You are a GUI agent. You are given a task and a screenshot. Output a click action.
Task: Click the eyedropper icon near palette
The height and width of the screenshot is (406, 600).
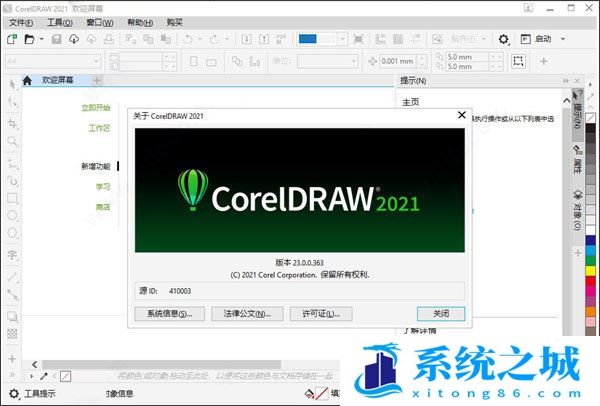click(x=44, y=377)
